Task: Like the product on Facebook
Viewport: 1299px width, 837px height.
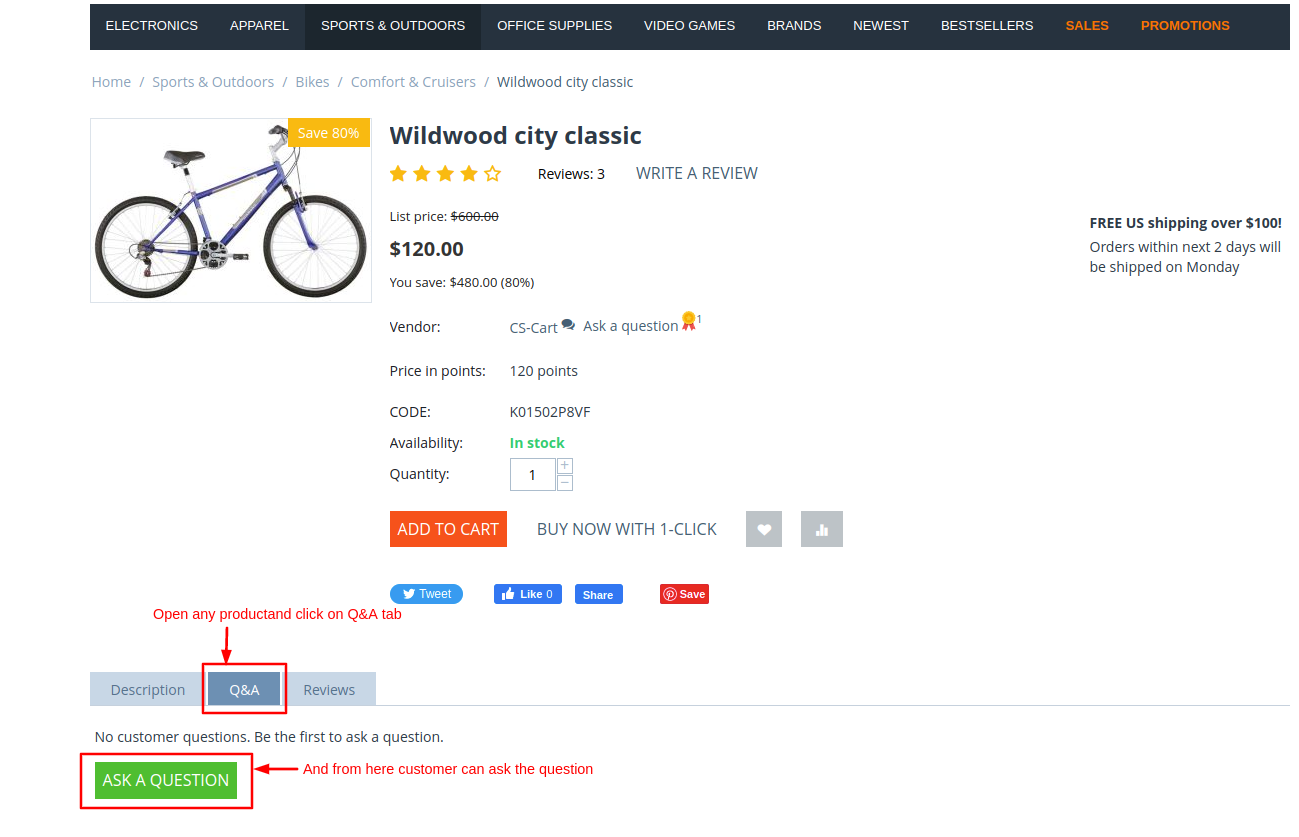Action: click(x=527, y=594)
